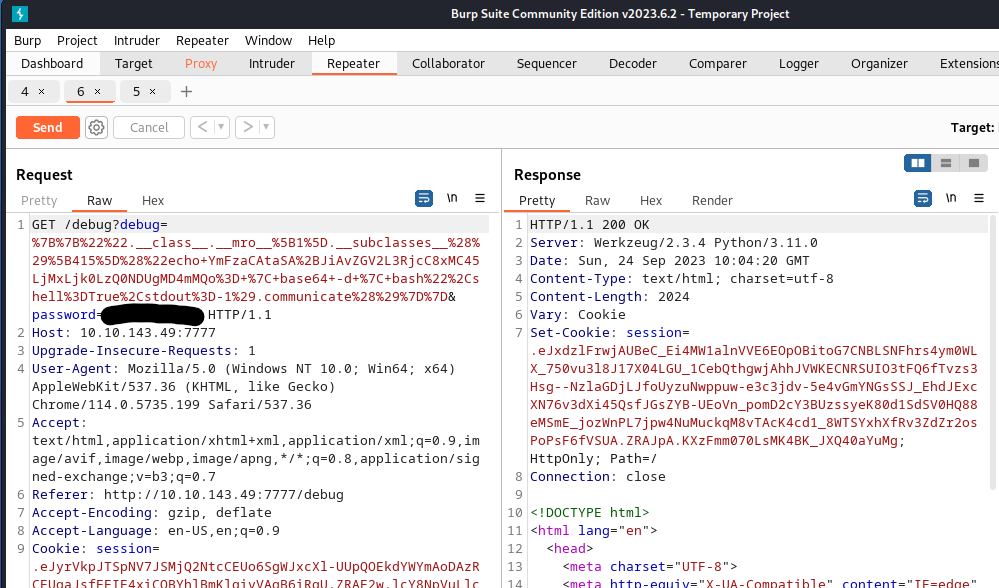Select the side-by-side layout view

917,163
